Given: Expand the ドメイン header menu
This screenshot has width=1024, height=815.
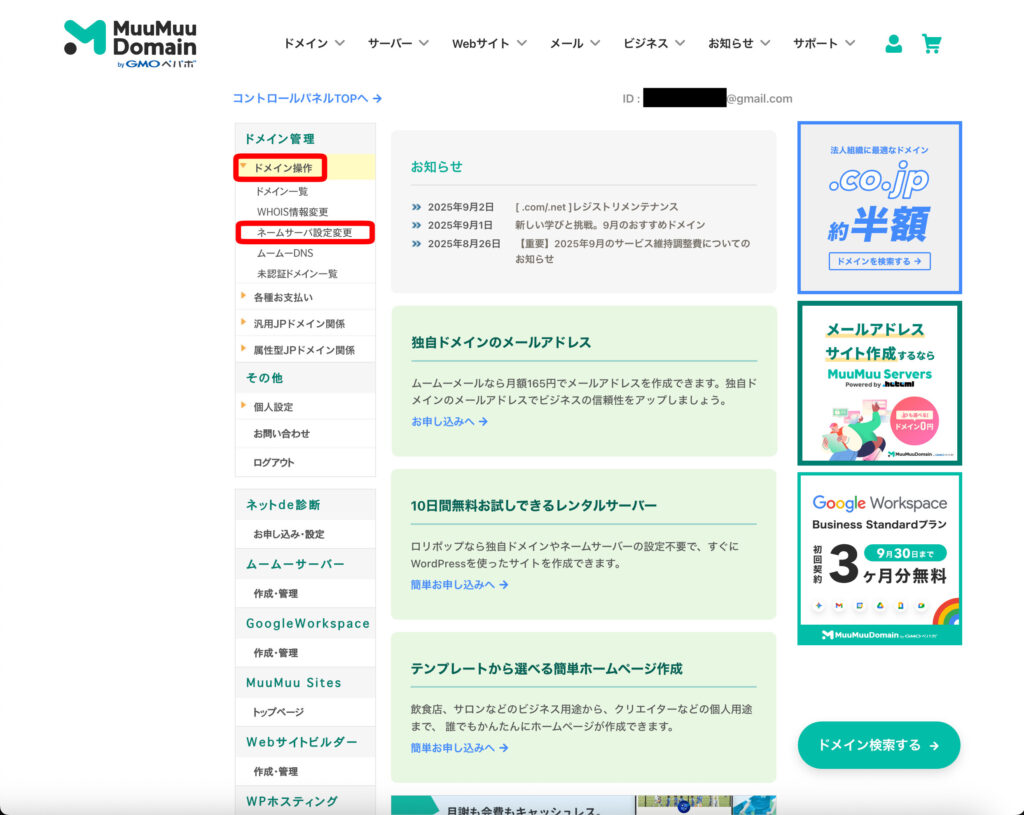Looking at the screenshot, I should (x=313, y=44).
